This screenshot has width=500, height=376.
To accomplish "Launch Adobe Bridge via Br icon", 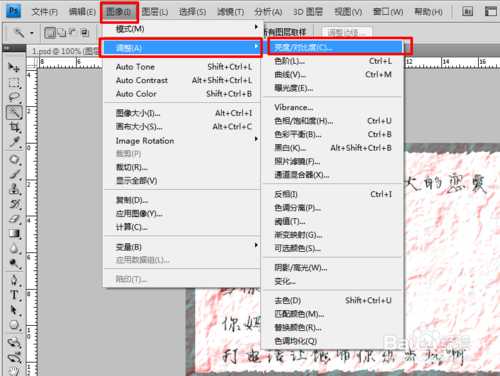I will [468, 12].
